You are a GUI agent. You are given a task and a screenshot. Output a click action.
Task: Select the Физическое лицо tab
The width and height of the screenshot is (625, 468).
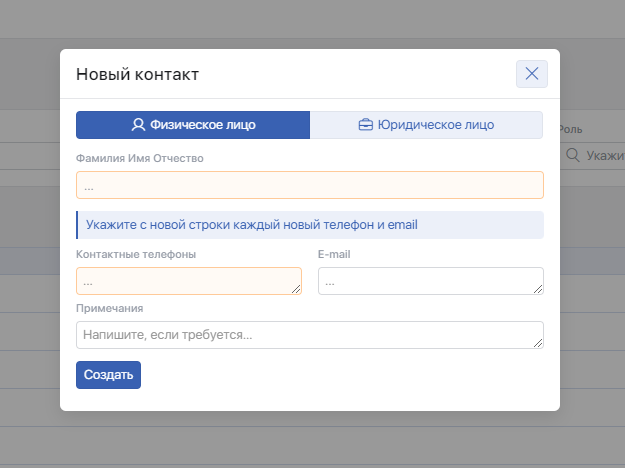(x=193, y=125)
